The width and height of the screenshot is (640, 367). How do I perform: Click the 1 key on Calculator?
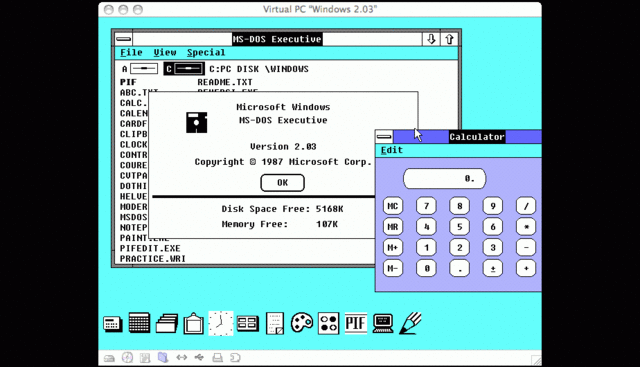pyautogui.click(x=426, y=247)
